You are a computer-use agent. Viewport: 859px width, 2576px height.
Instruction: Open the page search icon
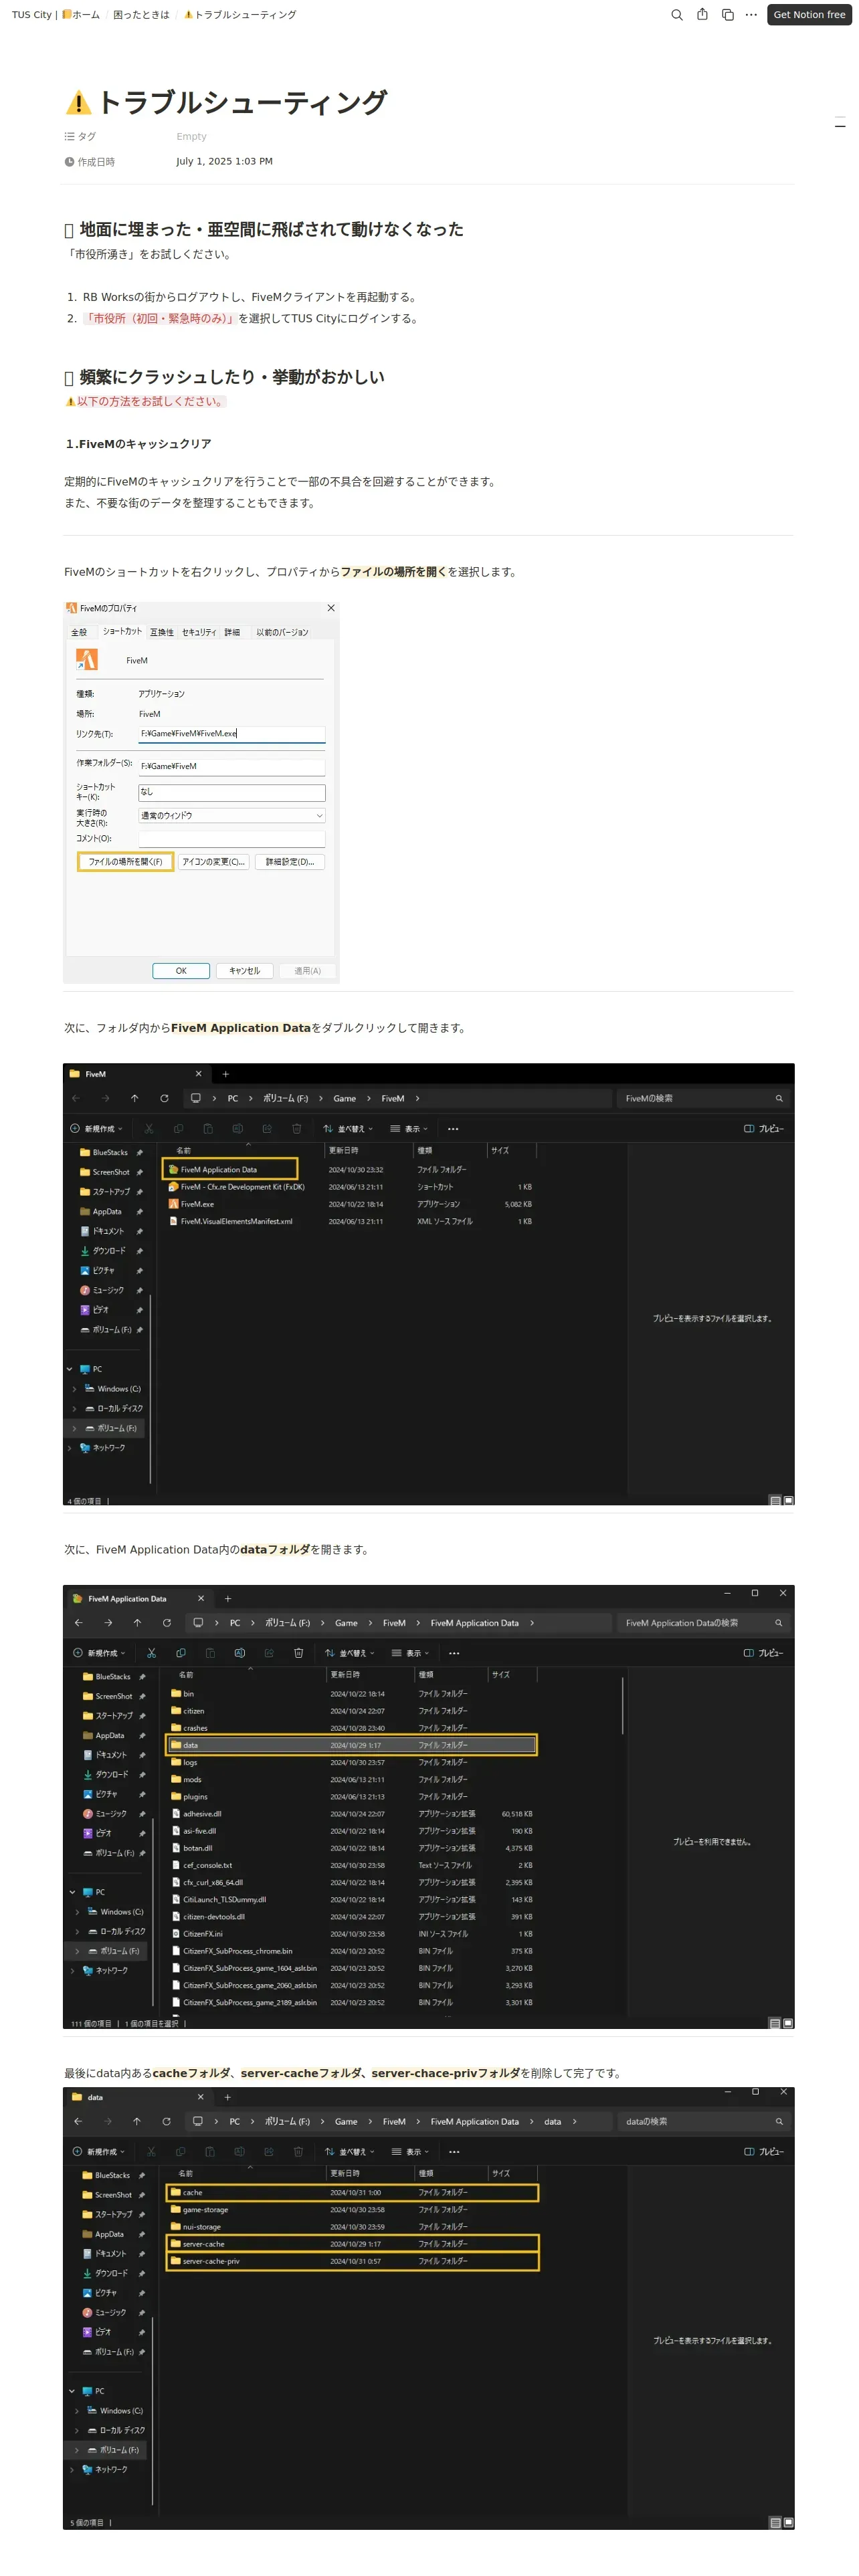(x=677, y=15)
